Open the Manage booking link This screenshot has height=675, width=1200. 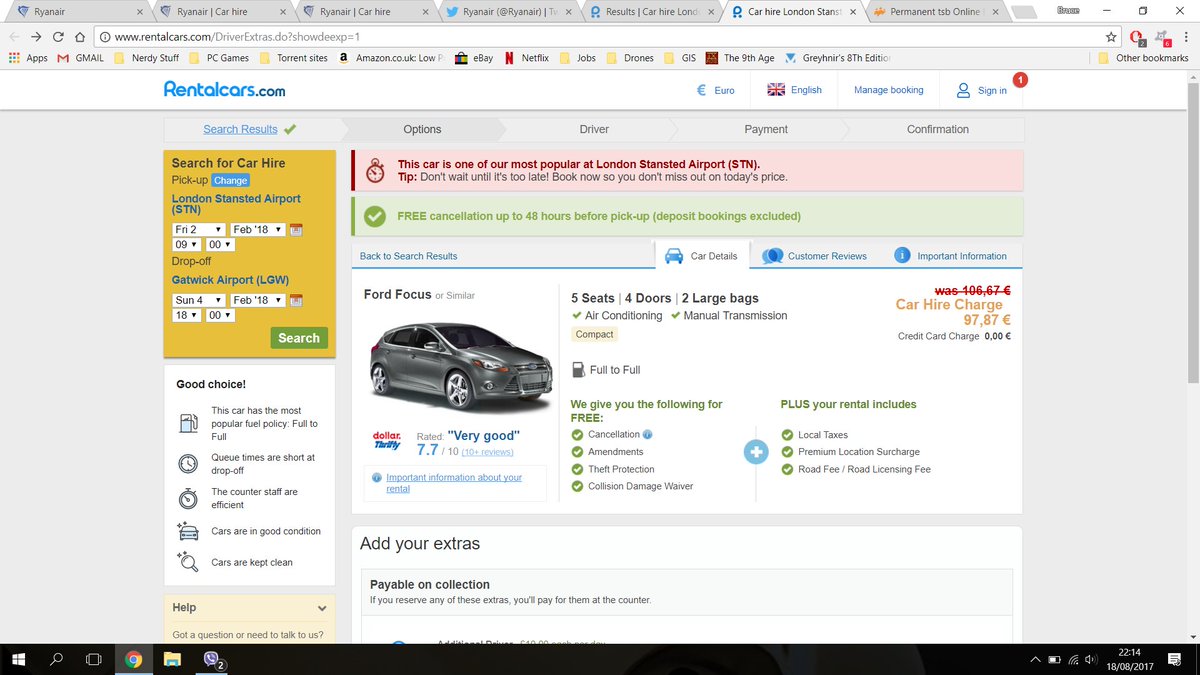point(889,90)
